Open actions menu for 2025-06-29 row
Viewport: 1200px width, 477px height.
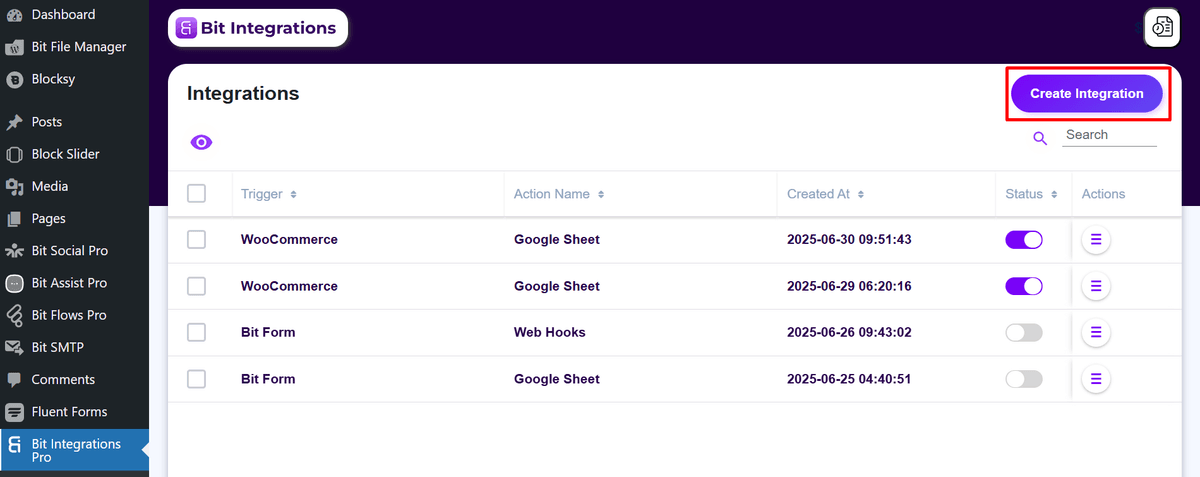[x=1096, y=286]
